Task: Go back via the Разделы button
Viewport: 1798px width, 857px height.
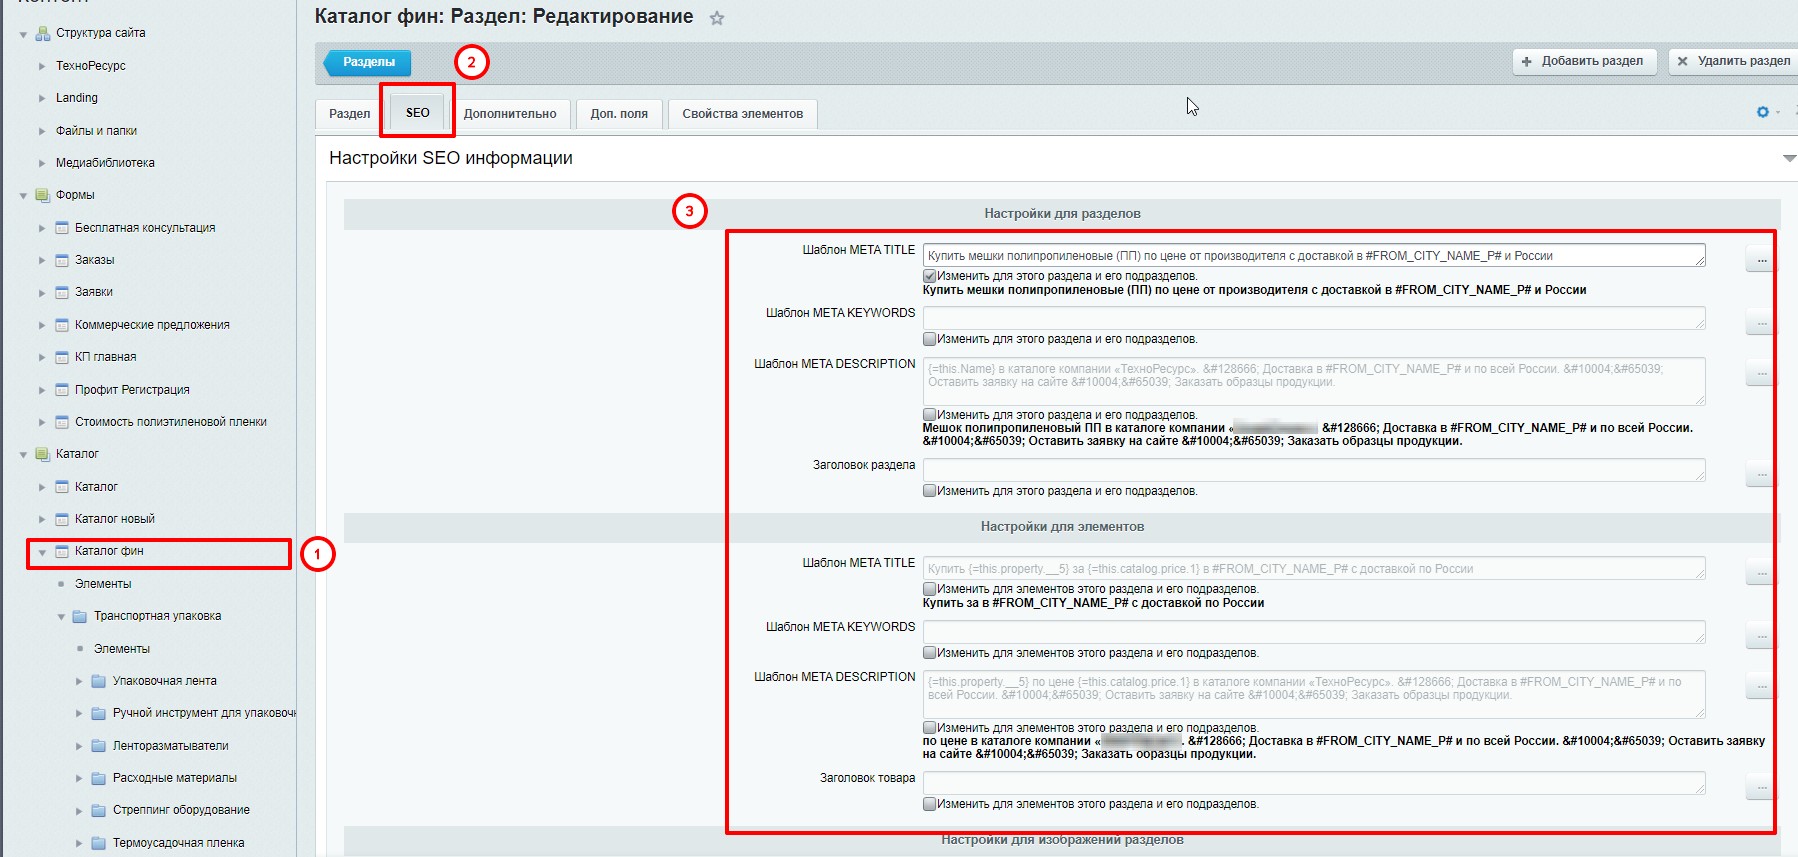Action: point(368,62)
